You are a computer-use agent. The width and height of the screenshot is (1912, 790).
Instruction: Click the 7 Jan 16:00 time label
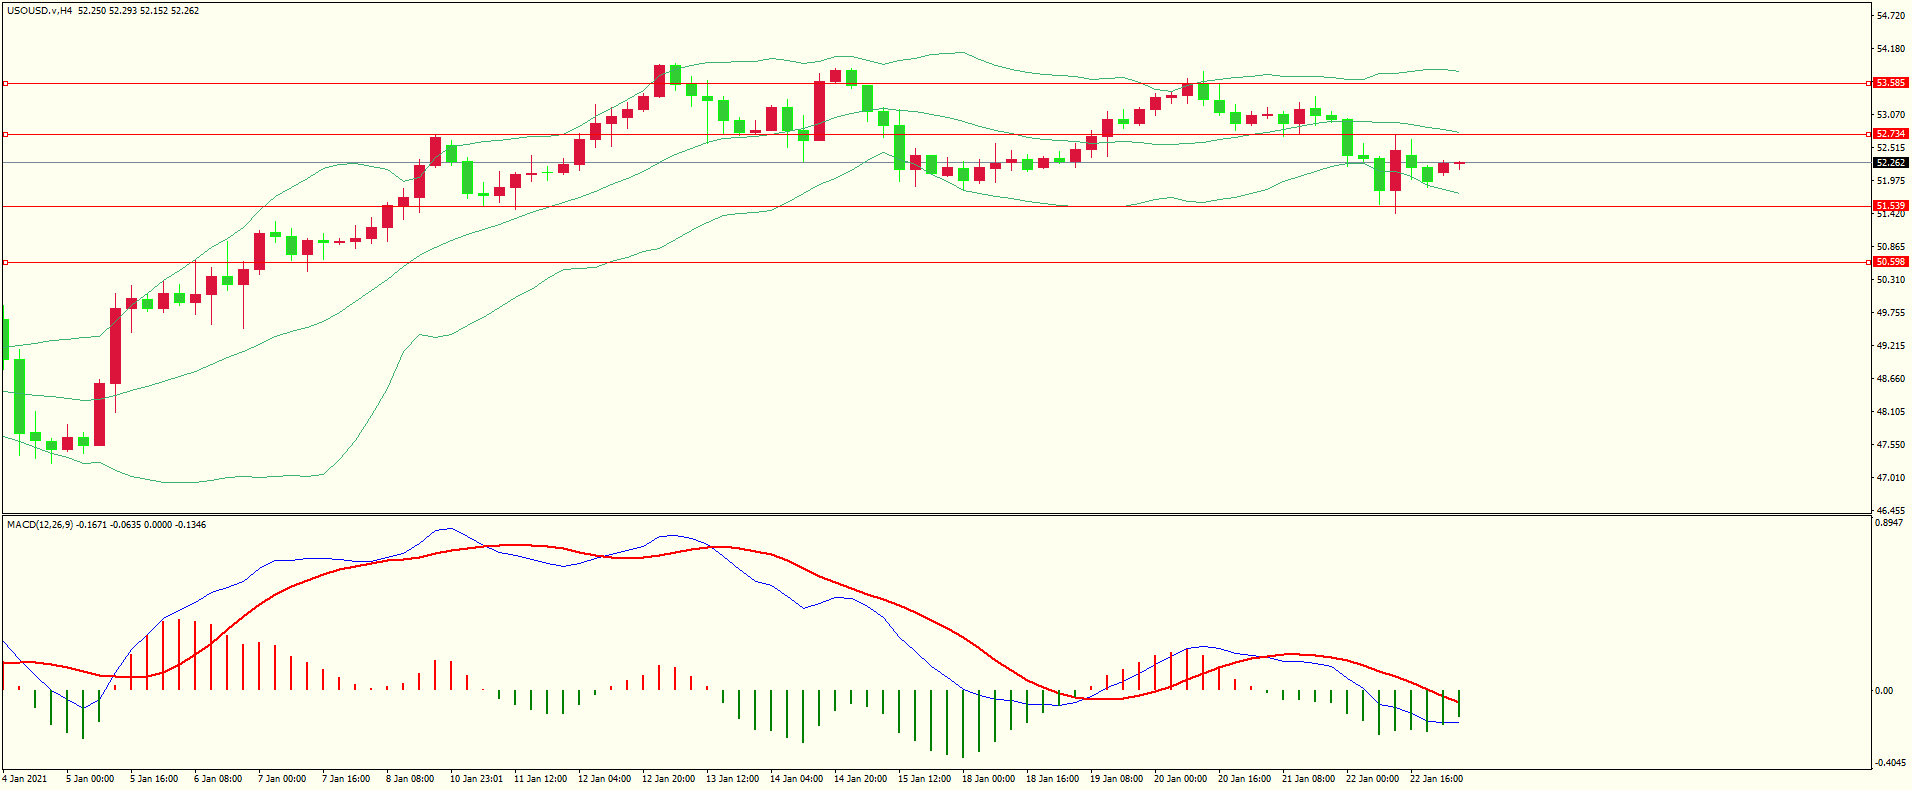346,779
